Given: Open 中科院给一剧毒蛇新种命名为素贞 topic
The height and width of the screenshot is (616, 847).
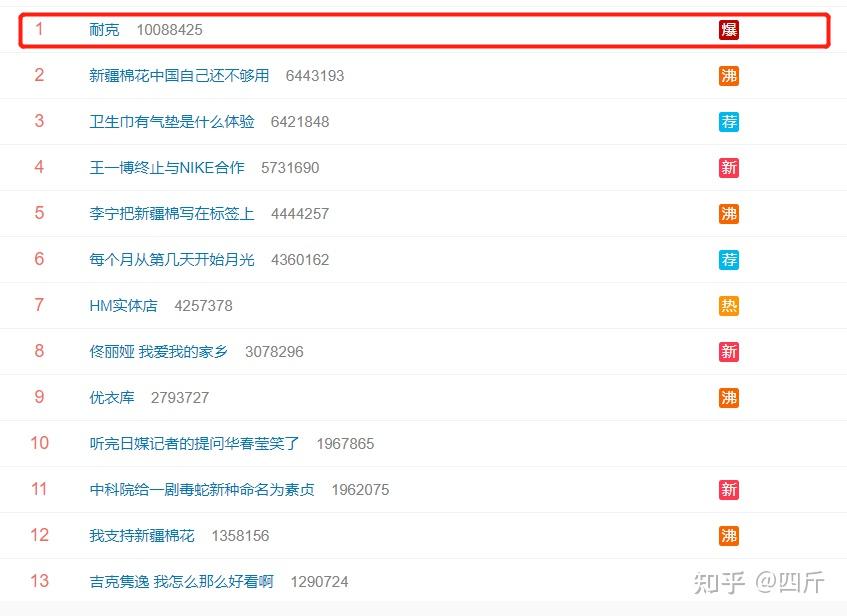Looking at the screenshot, I should click(x=202, y=490).
